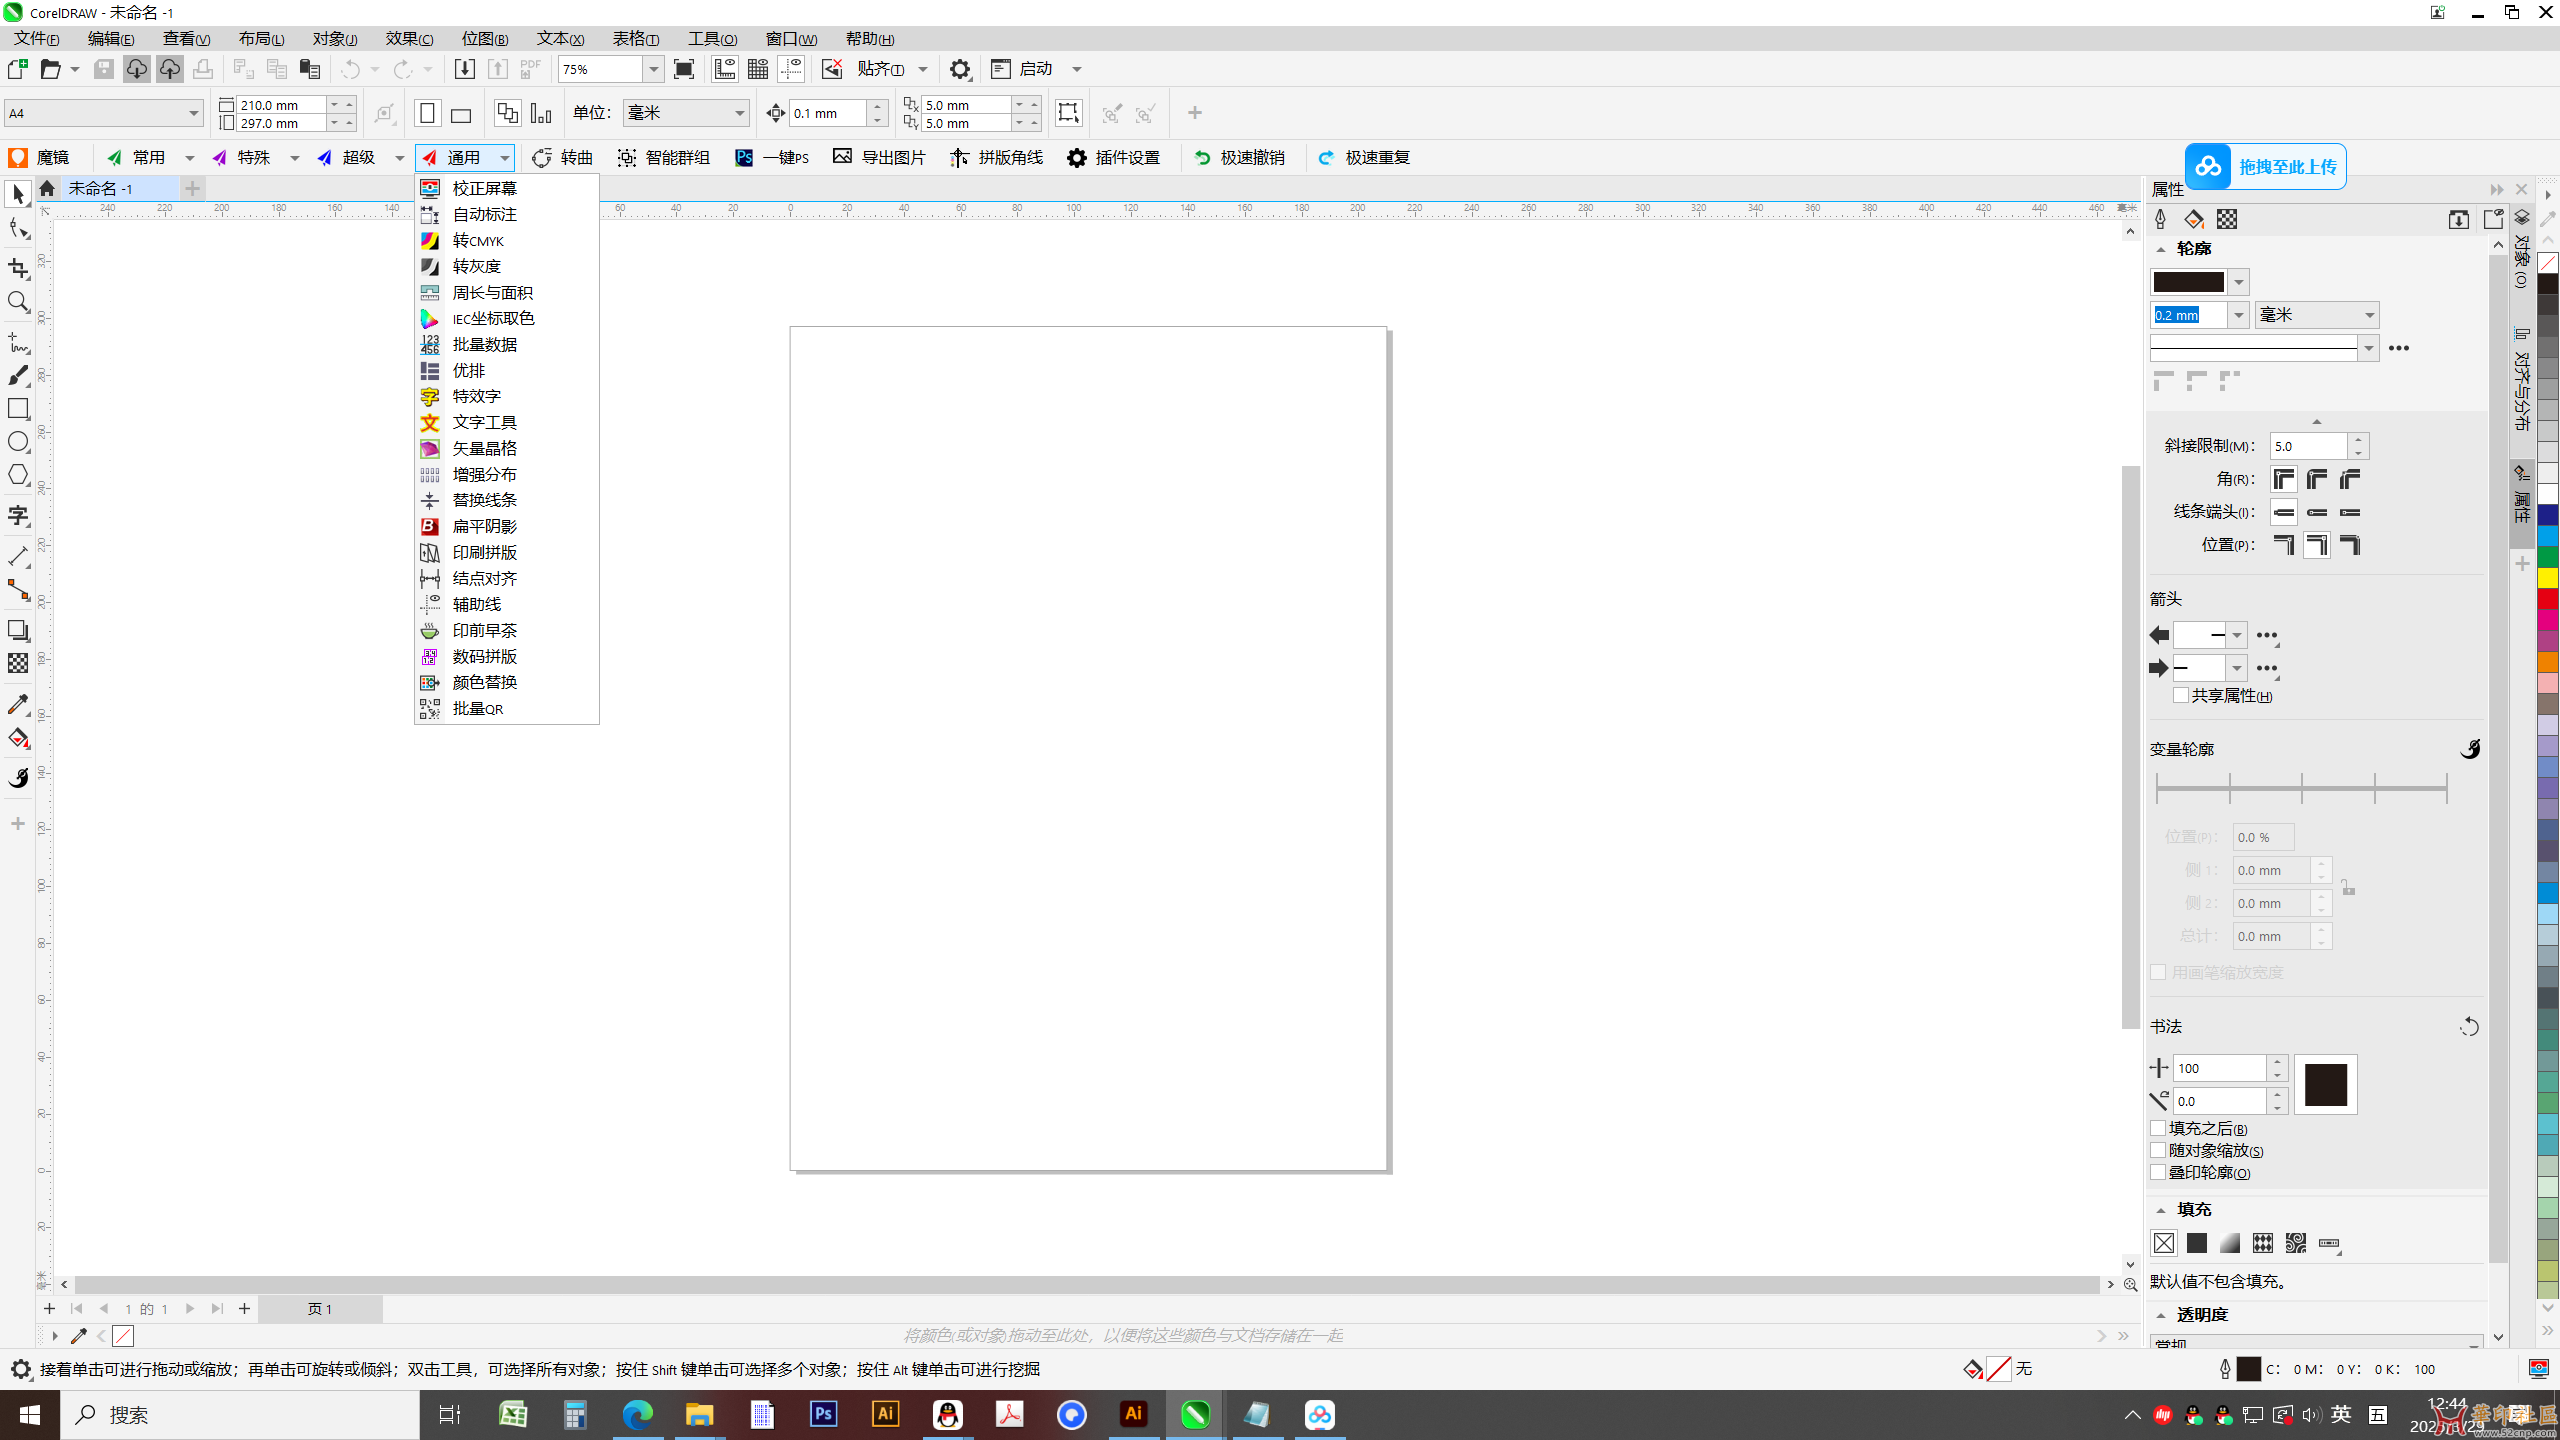Open the 单位 毫米 units dropdown
2560x1440 pixels.
point(739,113)
